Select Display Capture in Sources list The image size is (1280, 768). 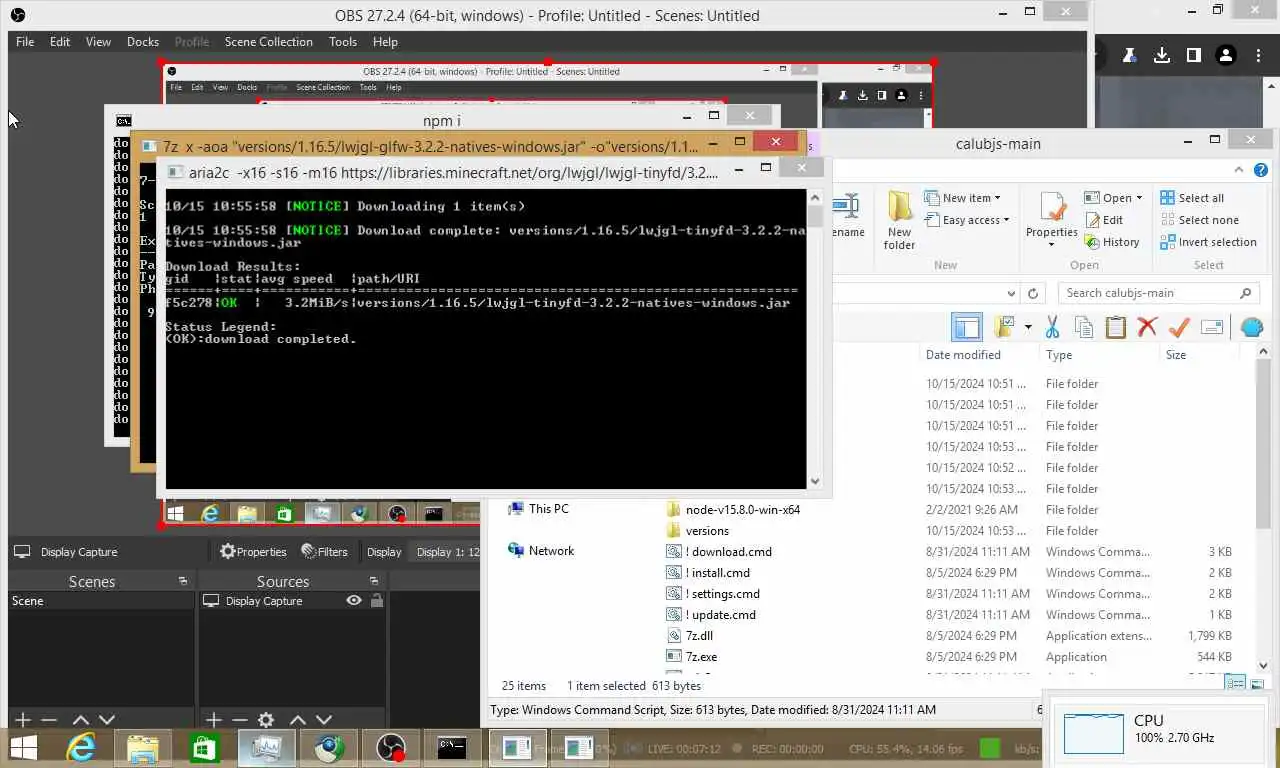[x=264, y=601]
